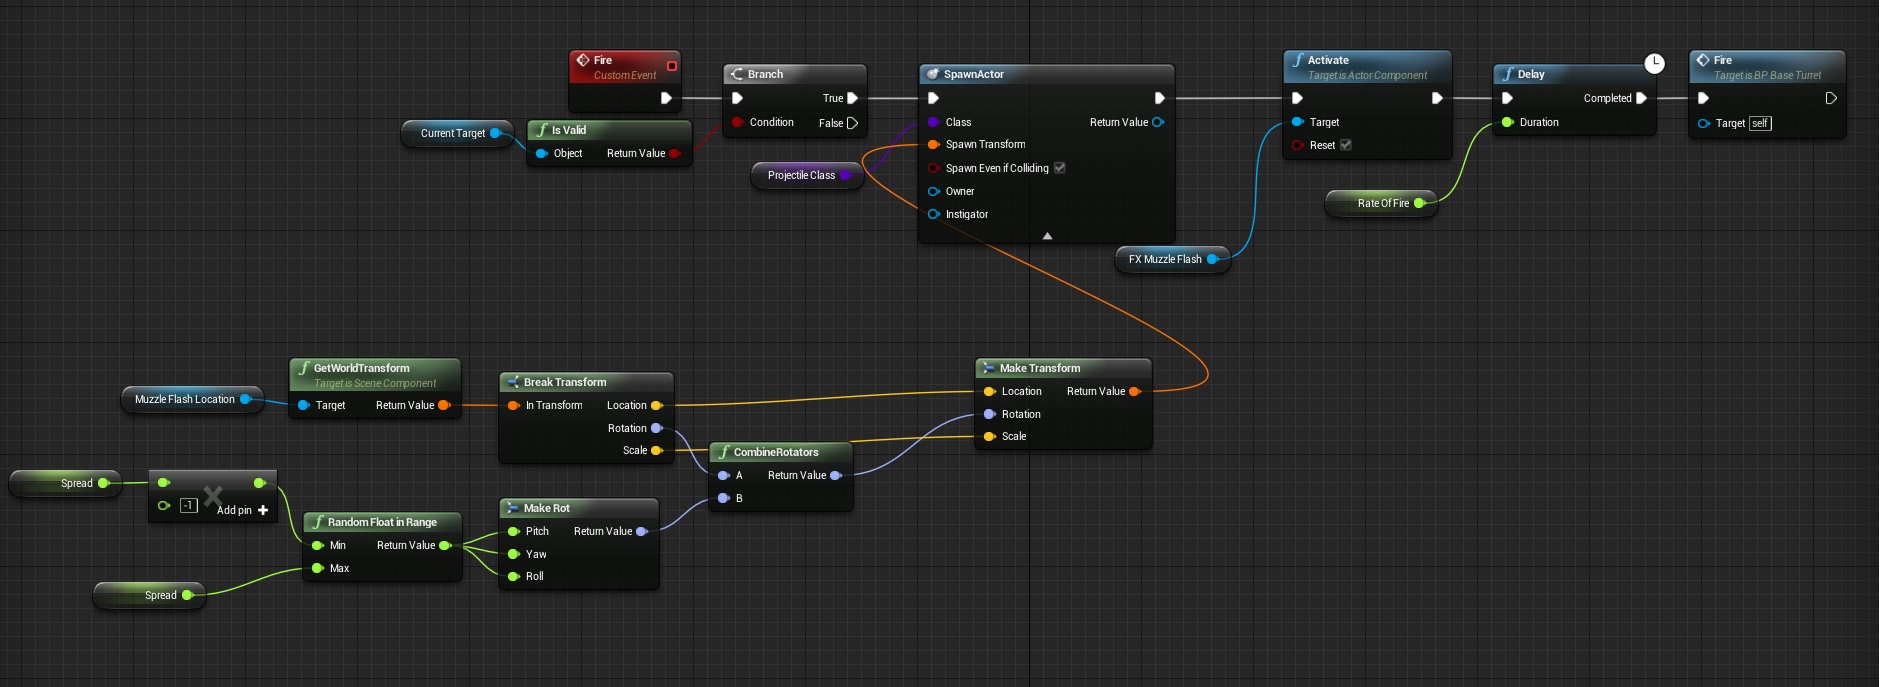Click Break Transform's In Transform pin
Image resolution: width=1895 pixels, height=687 pixels.
click(x=513, y=405)
